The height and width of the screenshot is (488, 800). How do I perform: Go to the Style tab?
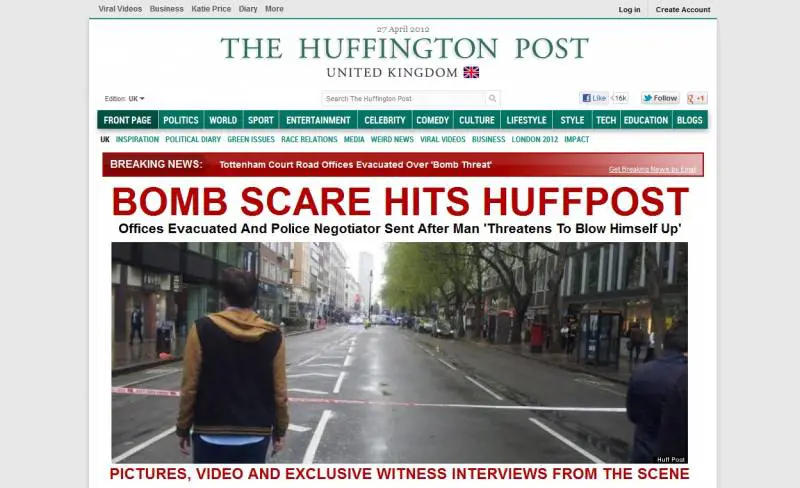tap(572, 120)
